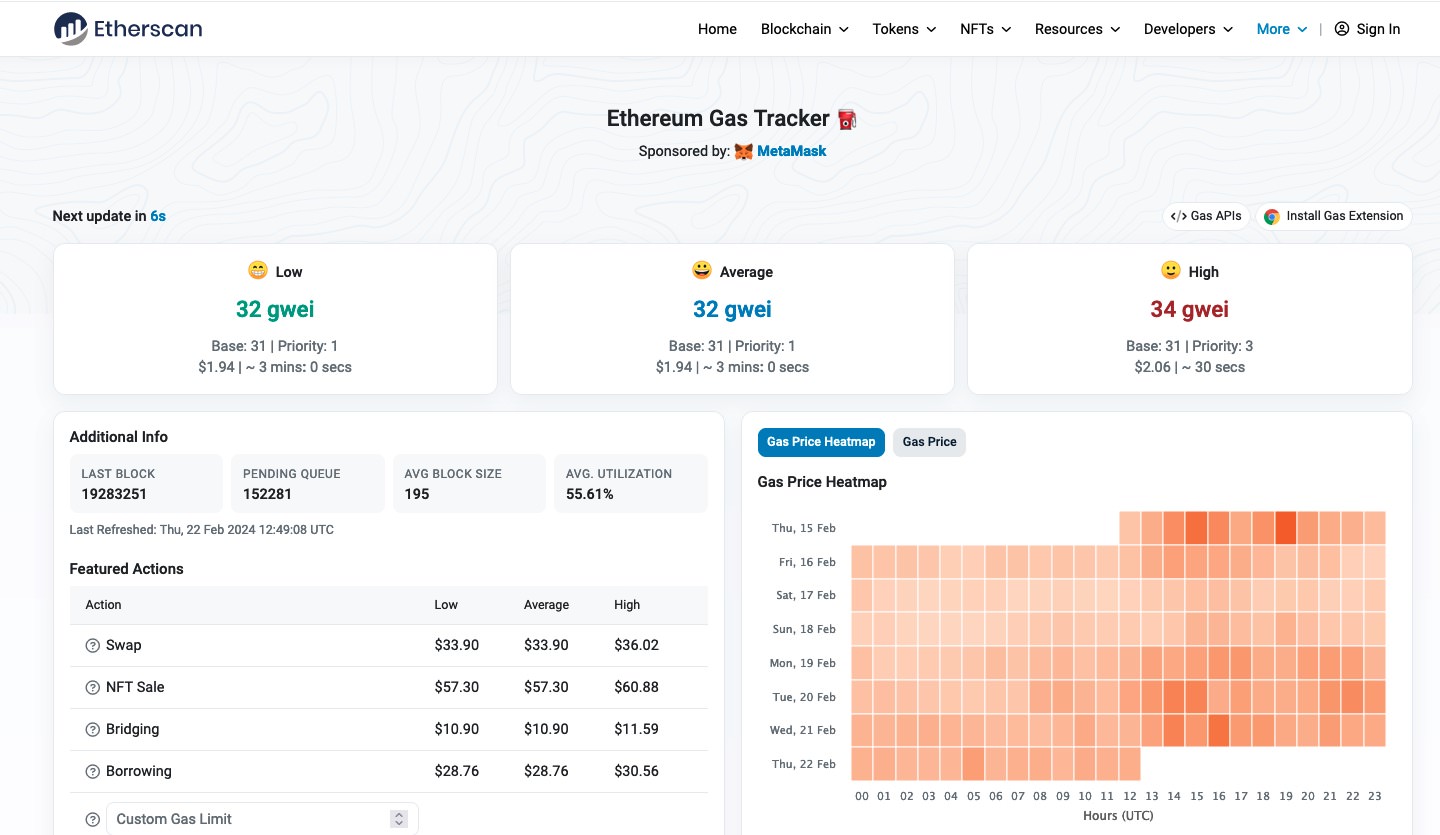Click the Borrowing high price $30.56

(636, 771)
